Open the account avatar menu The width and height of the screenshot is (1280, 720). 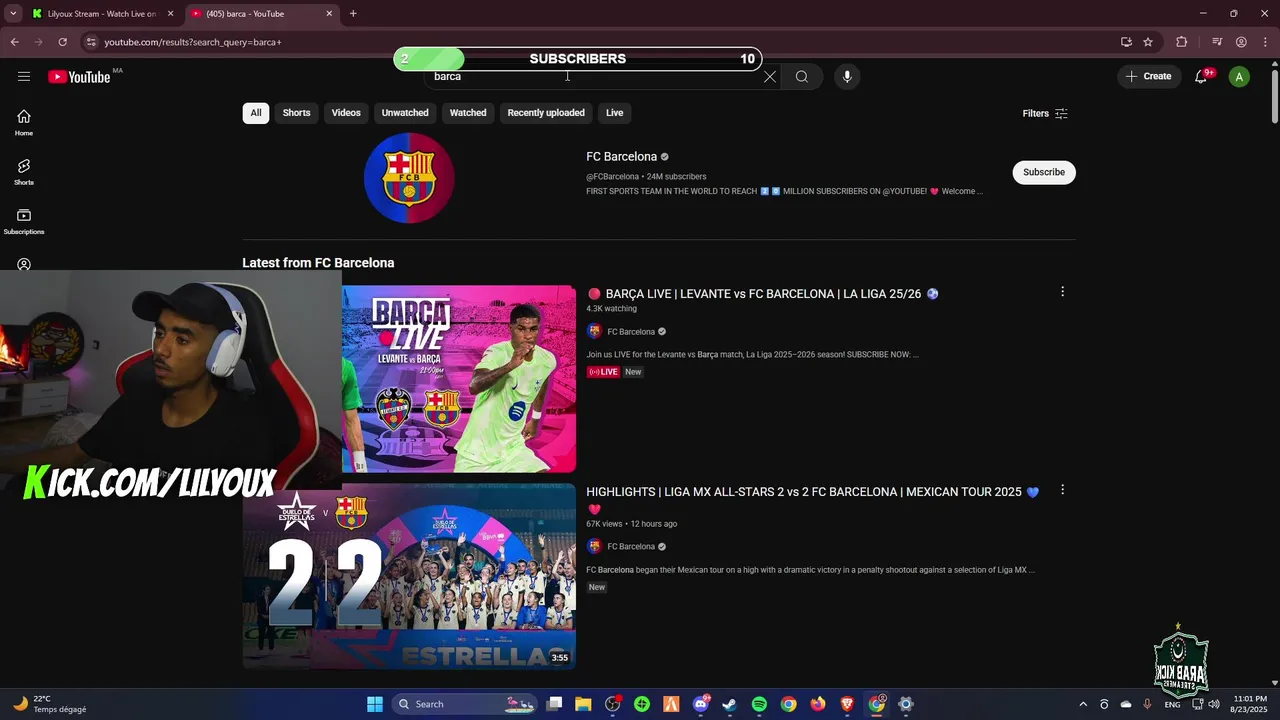1239,77
